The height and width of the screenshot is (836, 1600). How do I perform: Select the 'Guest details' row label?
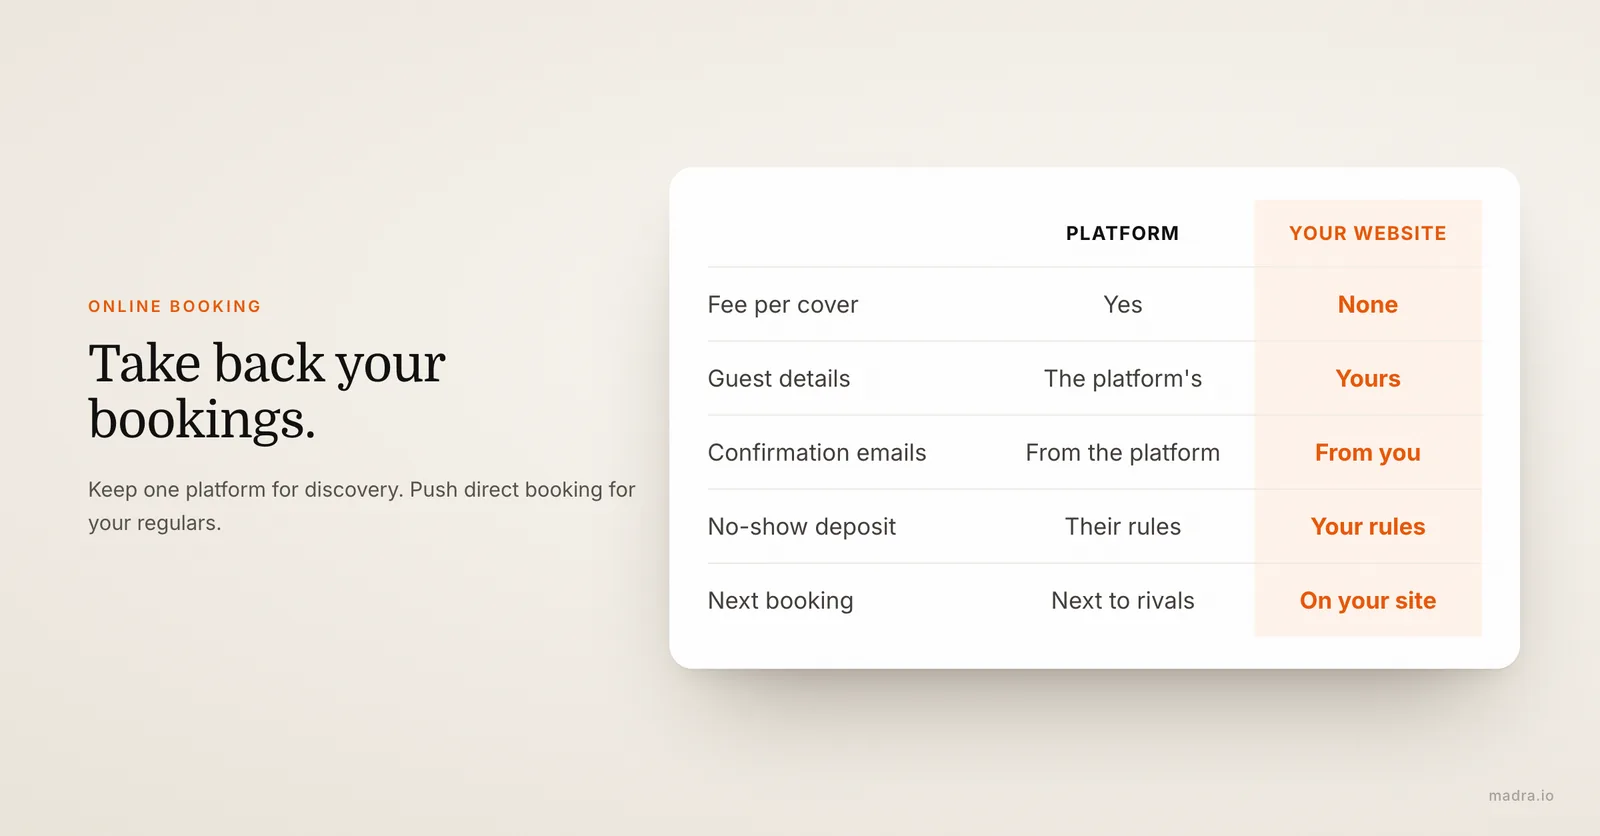(x=779, y=379)
